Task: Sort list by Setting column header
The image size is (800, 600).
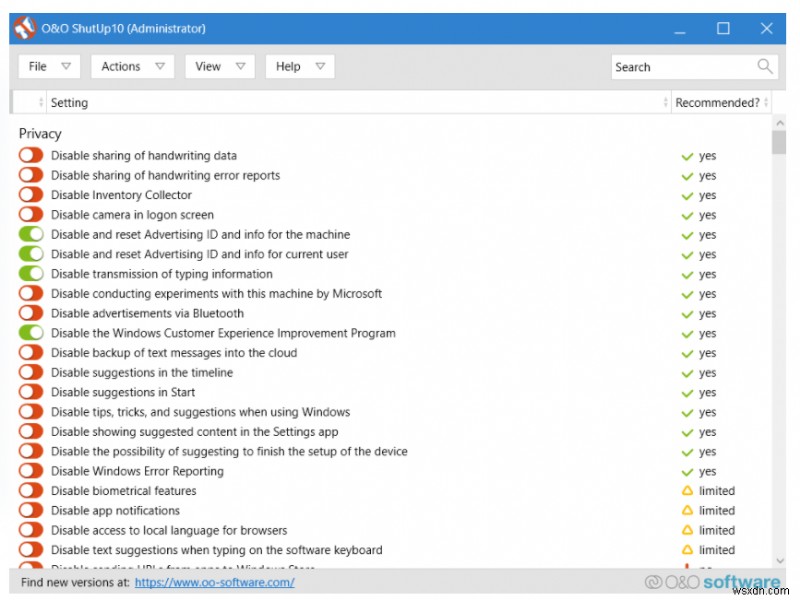Action: click(x=70, y=102)
